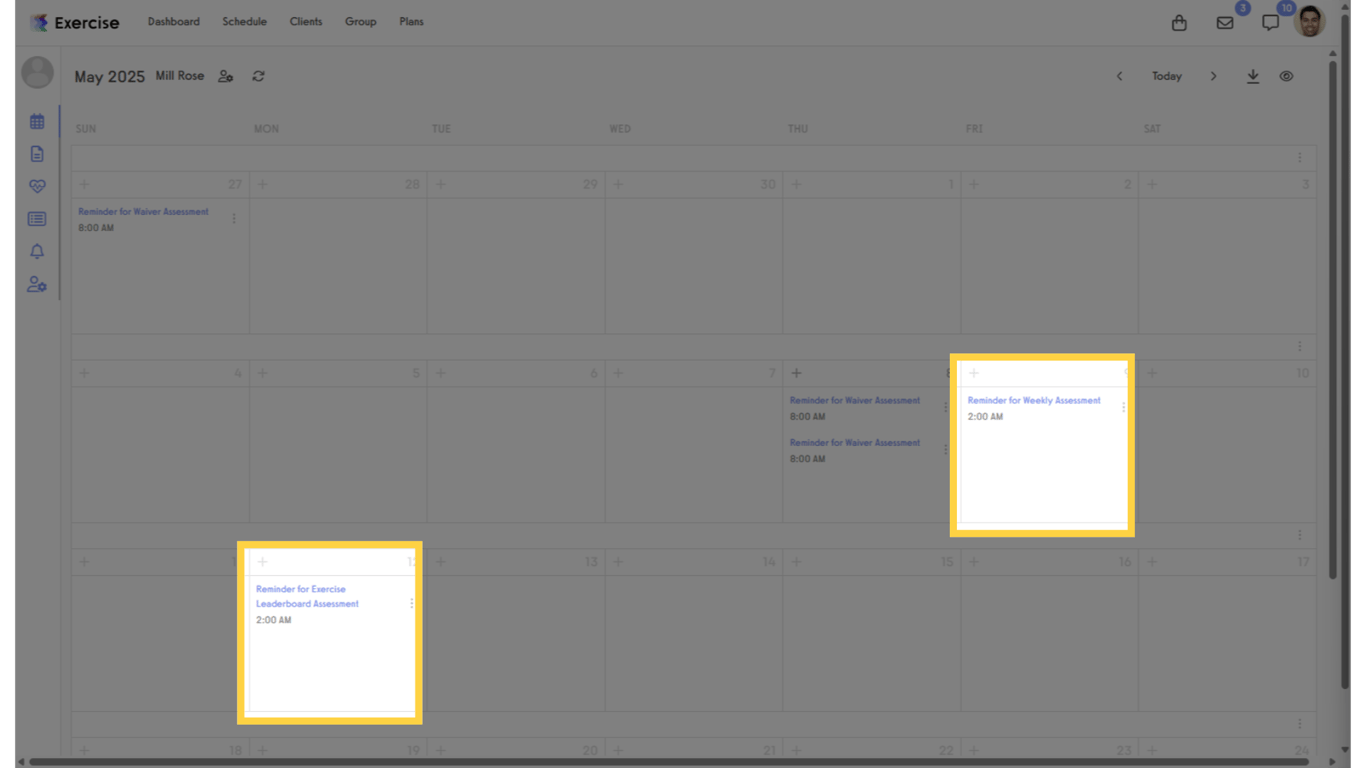The width and height of the screenshot is (1366, 768).
Task: Open the list panel icon in the sidebar
Action: [x=37, y=218]
